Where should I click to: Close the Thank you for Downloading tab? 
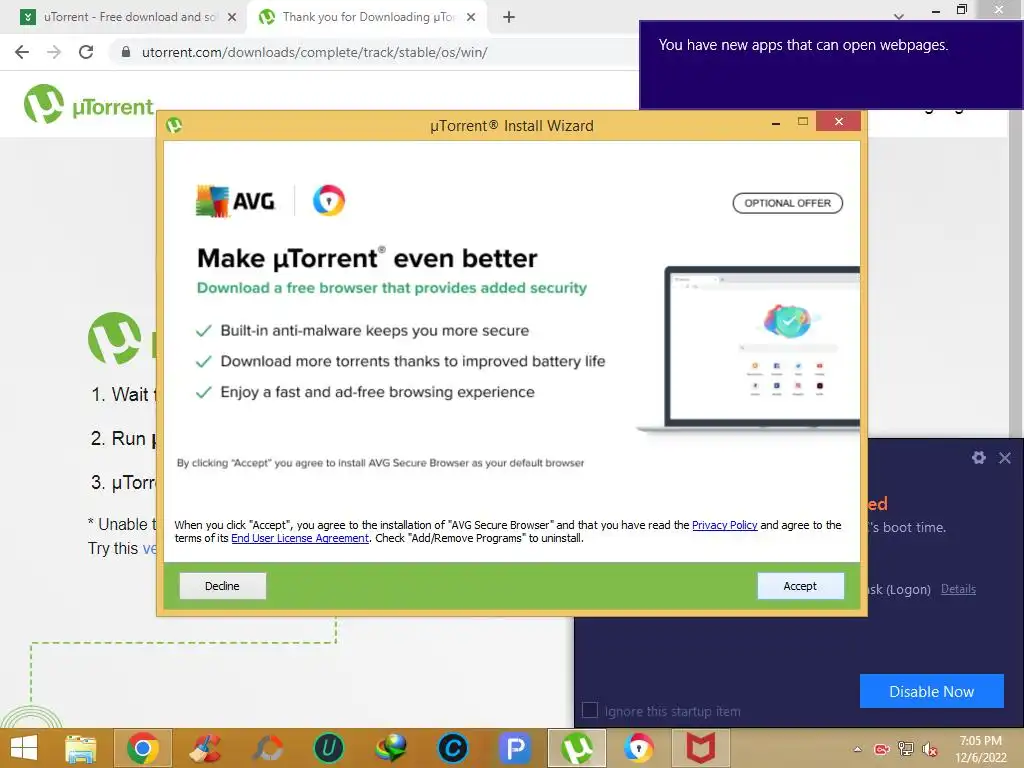[471, 18]
